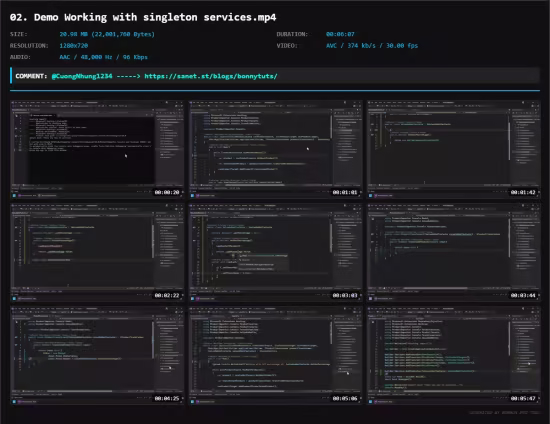Click the duration value "00:06:07"
The width and height of the screenshot is (550, 424).
pyautogui.click(x=340, y=34)
